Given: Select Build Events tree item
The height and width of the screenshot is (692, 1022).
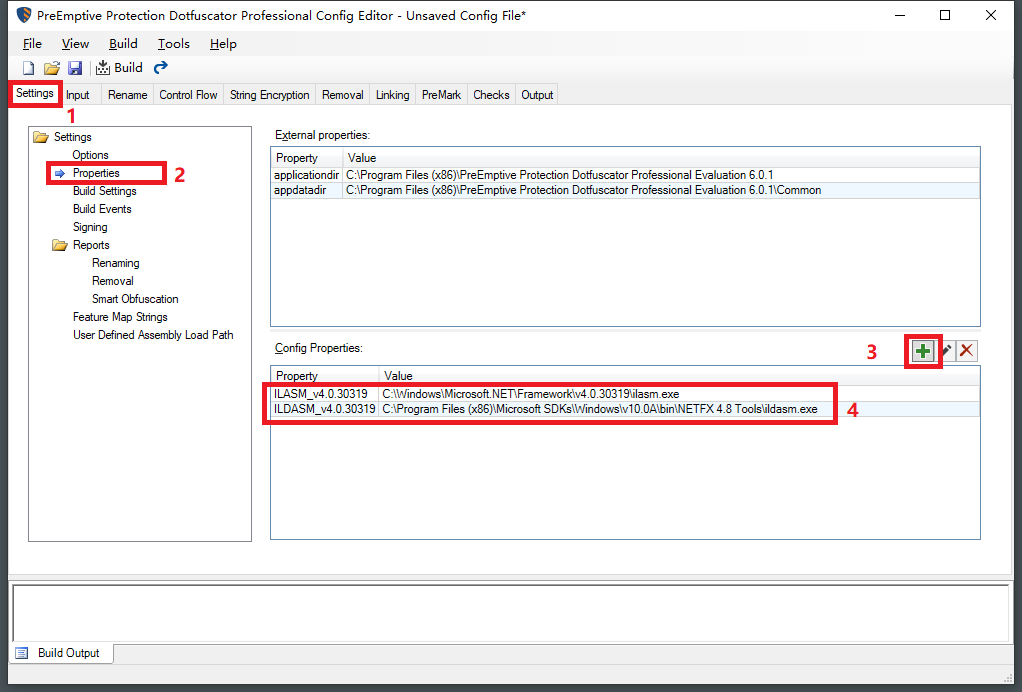Looking at the screenshot, I should click(102, 209).
